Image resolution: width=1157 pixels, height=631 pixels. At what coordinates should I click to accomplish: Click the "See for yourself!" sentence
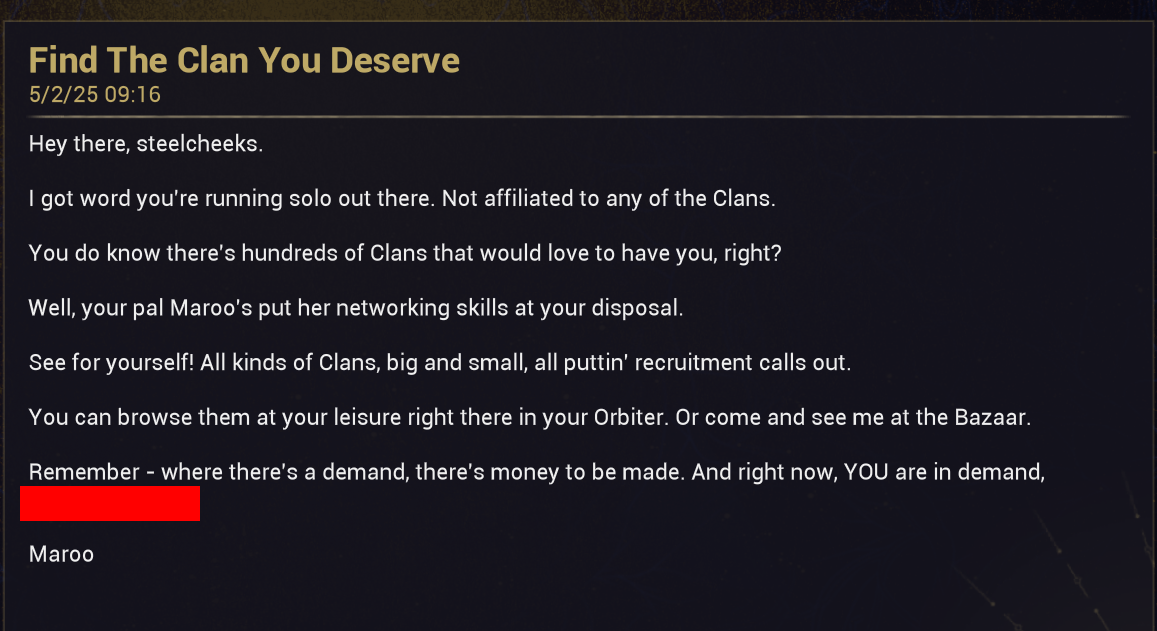point(111,362)
